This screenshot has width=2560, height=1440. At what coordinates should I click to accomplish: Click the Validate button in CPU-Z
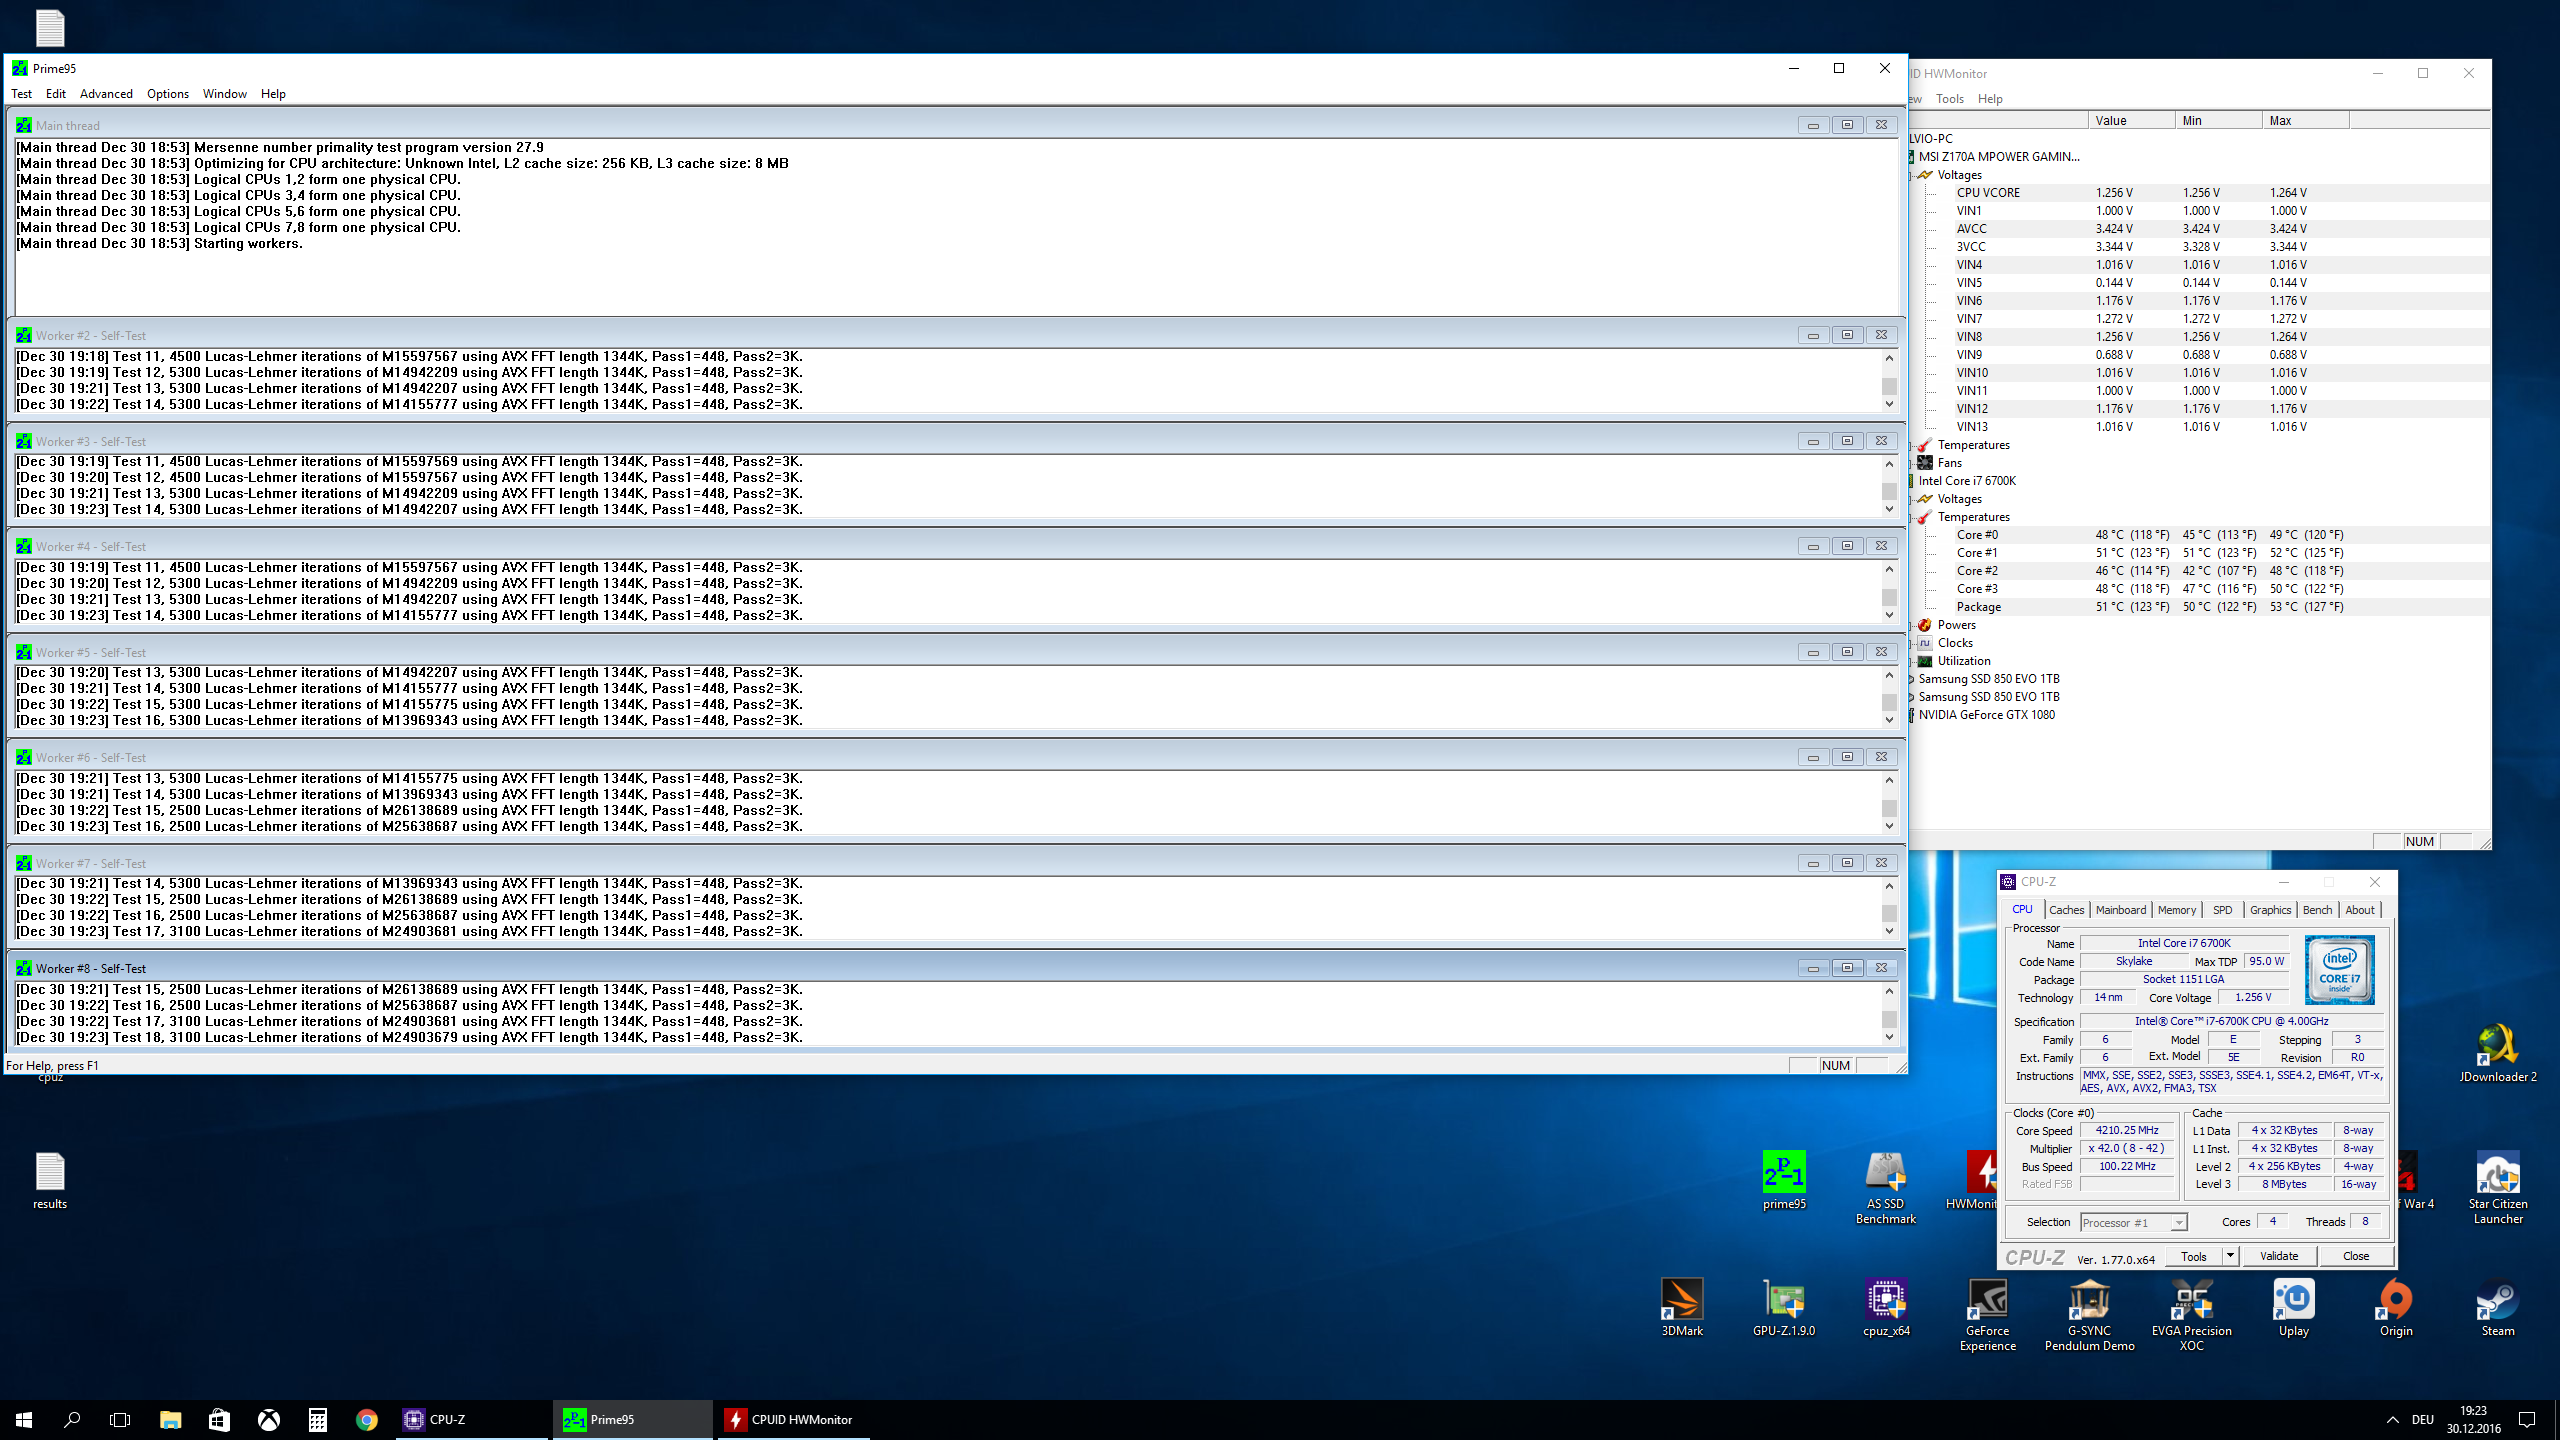pyautogui.click(x=2279, y=1256)
